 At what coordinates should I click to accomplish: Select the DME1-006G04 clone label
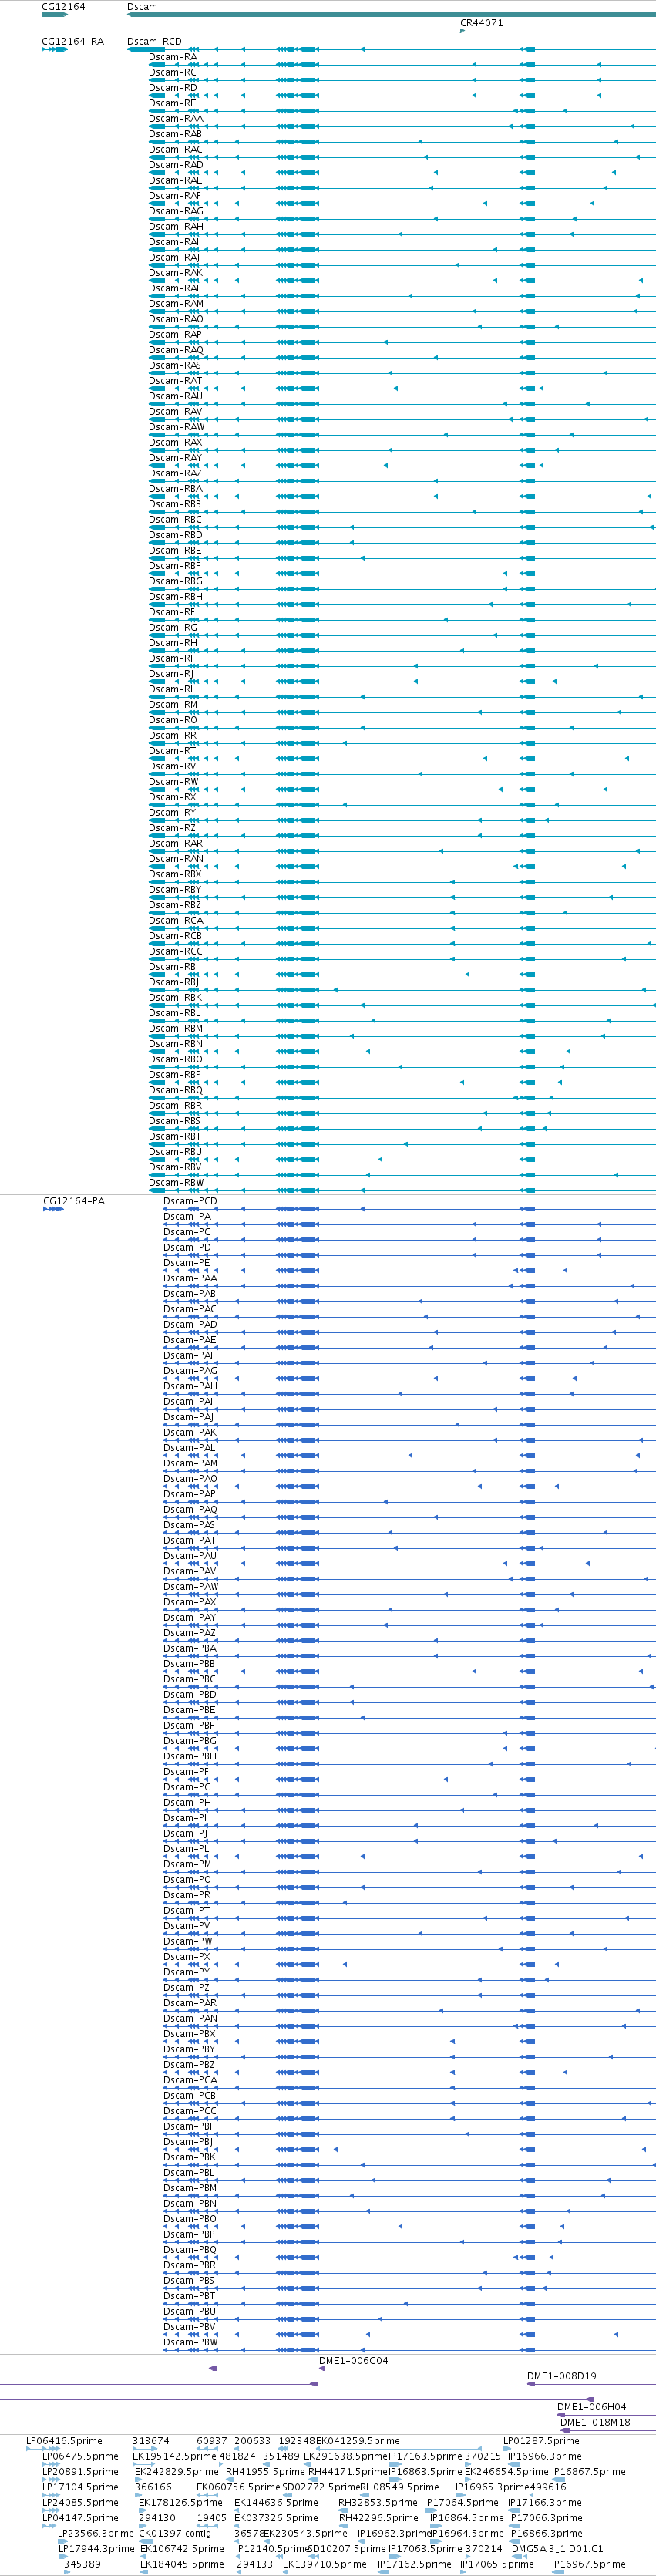coord(353,2361)
